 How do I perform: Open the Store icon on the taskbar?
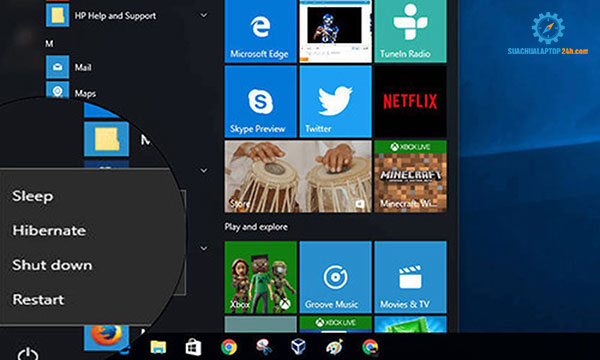tap(193, 347)
